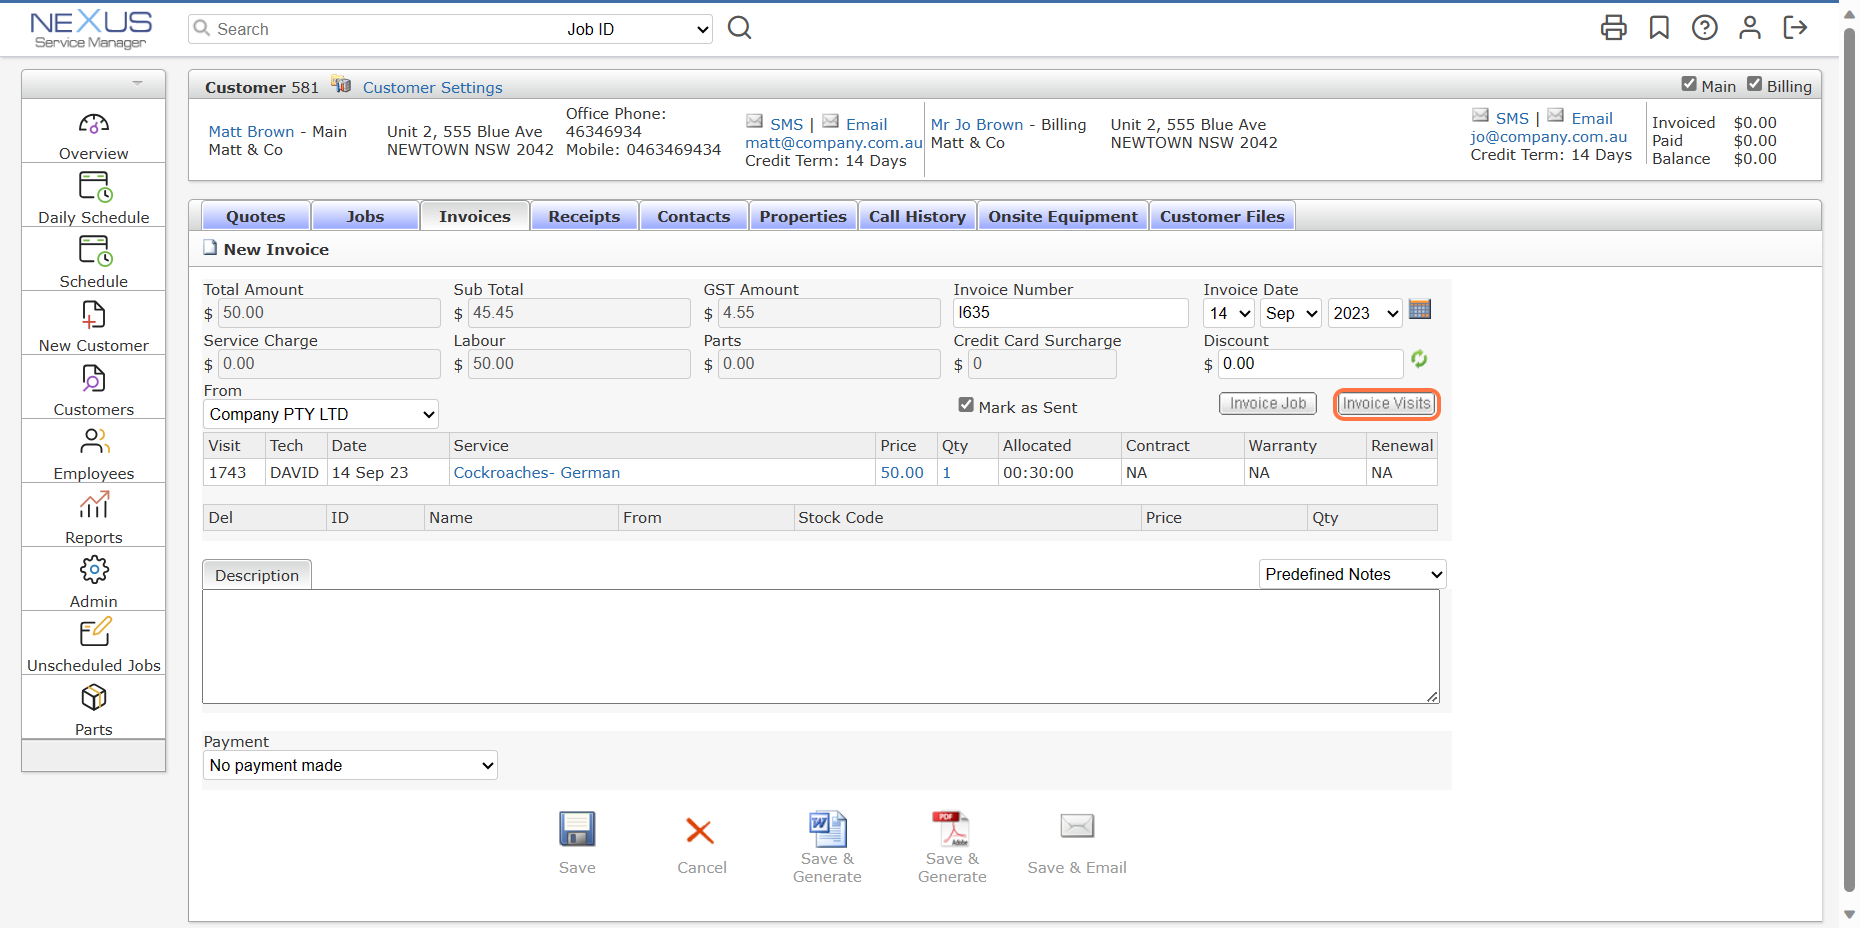Disable the Main checkbox

pos(1690,84)
